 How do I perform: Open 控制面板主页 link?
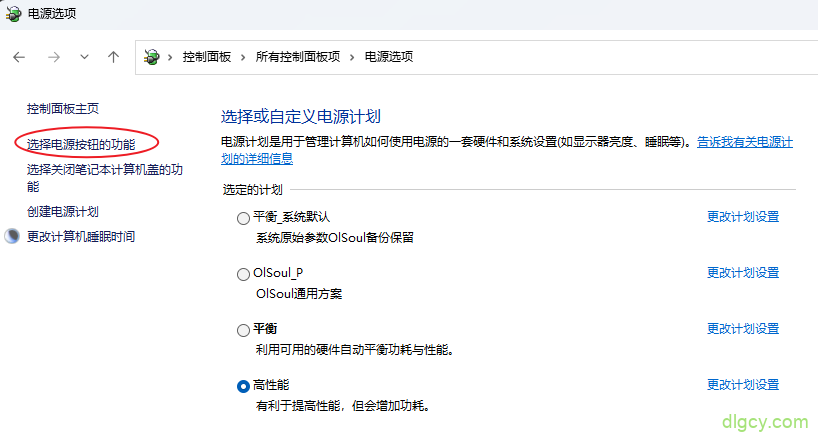point(63,108)
